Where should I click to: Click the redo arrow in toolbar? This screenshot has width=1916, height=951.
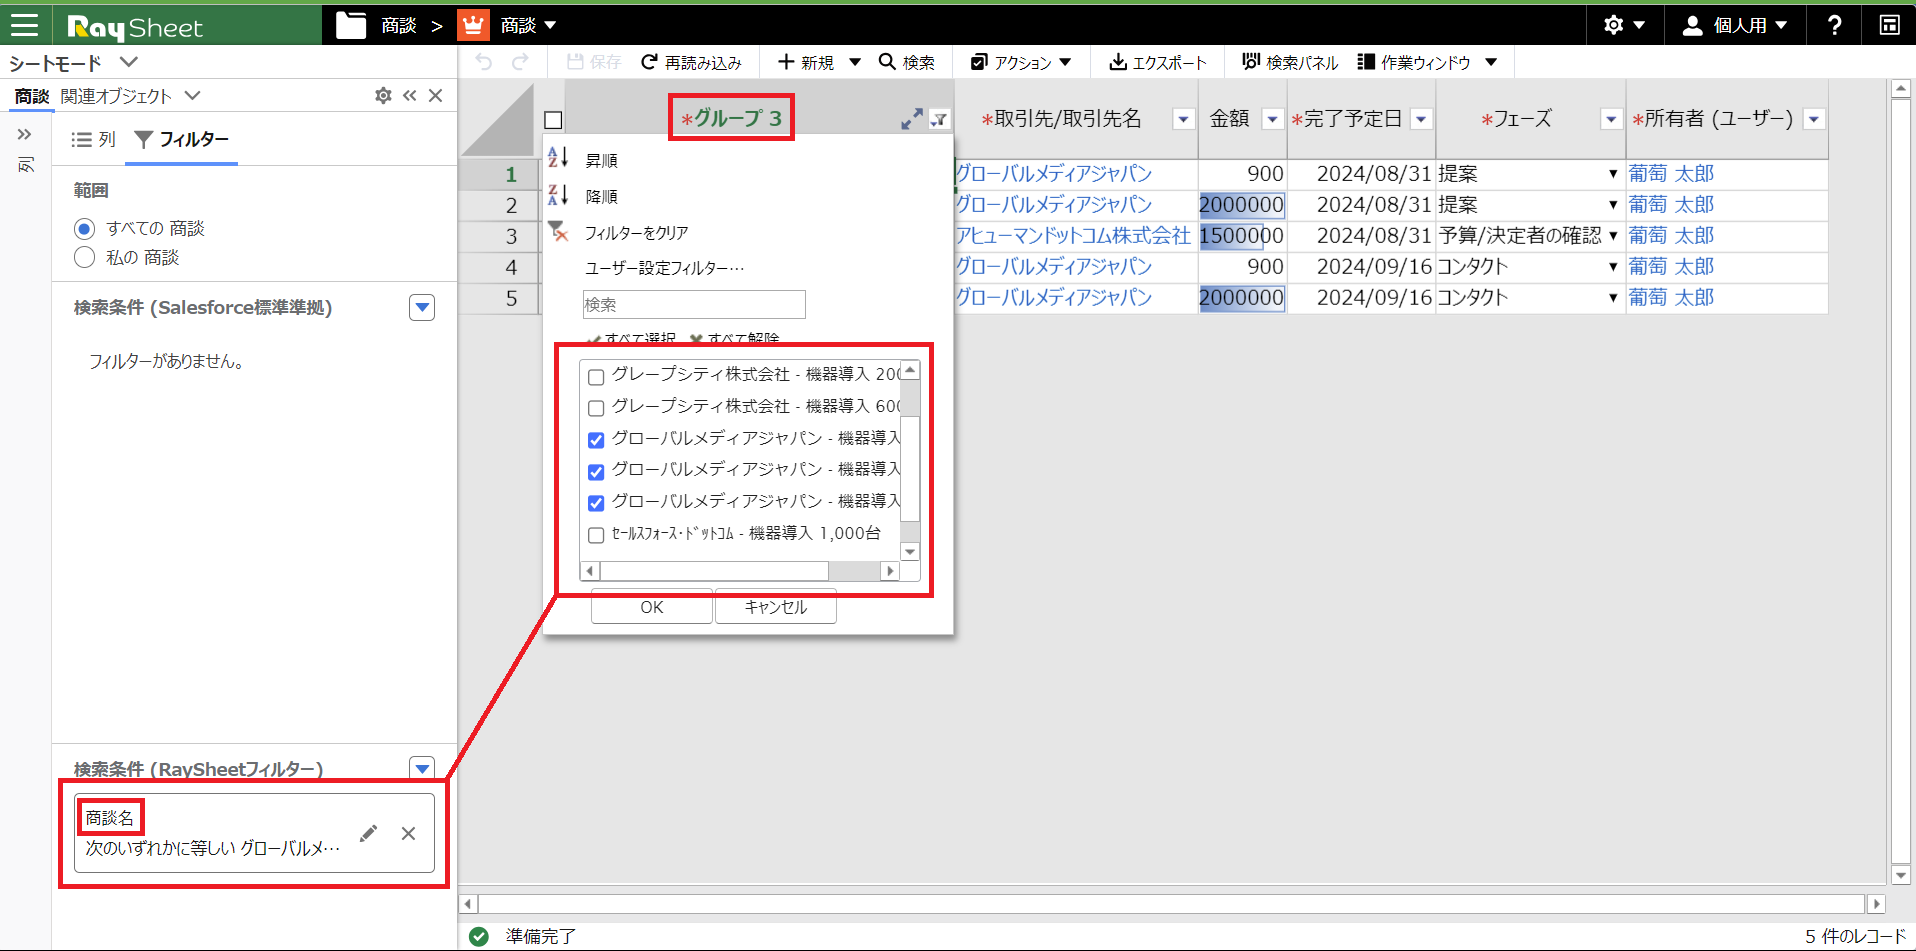coord(520,62)
